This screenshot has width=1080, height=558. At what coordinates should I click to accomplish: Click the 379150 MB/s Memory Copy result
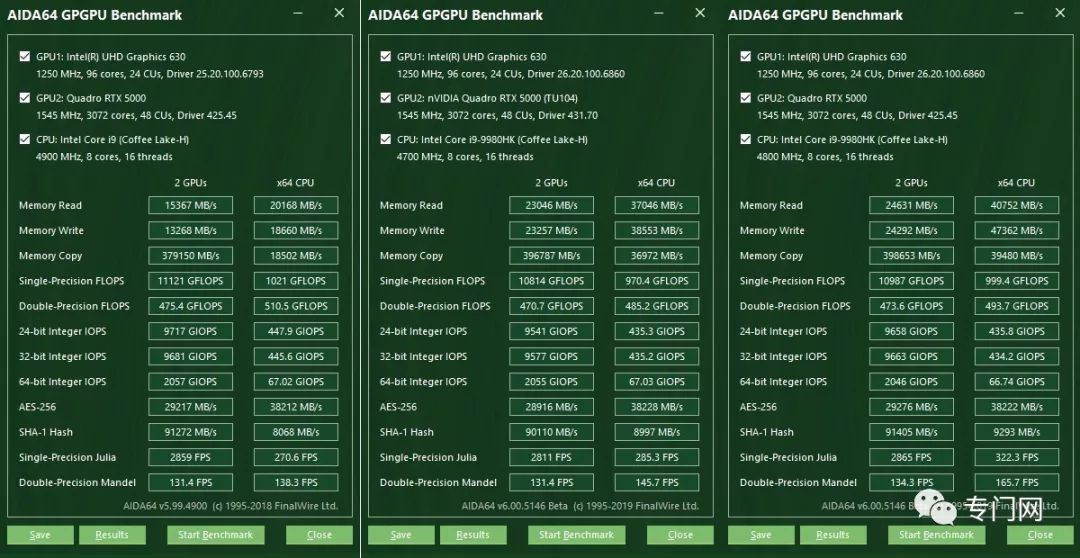point(191,256)
